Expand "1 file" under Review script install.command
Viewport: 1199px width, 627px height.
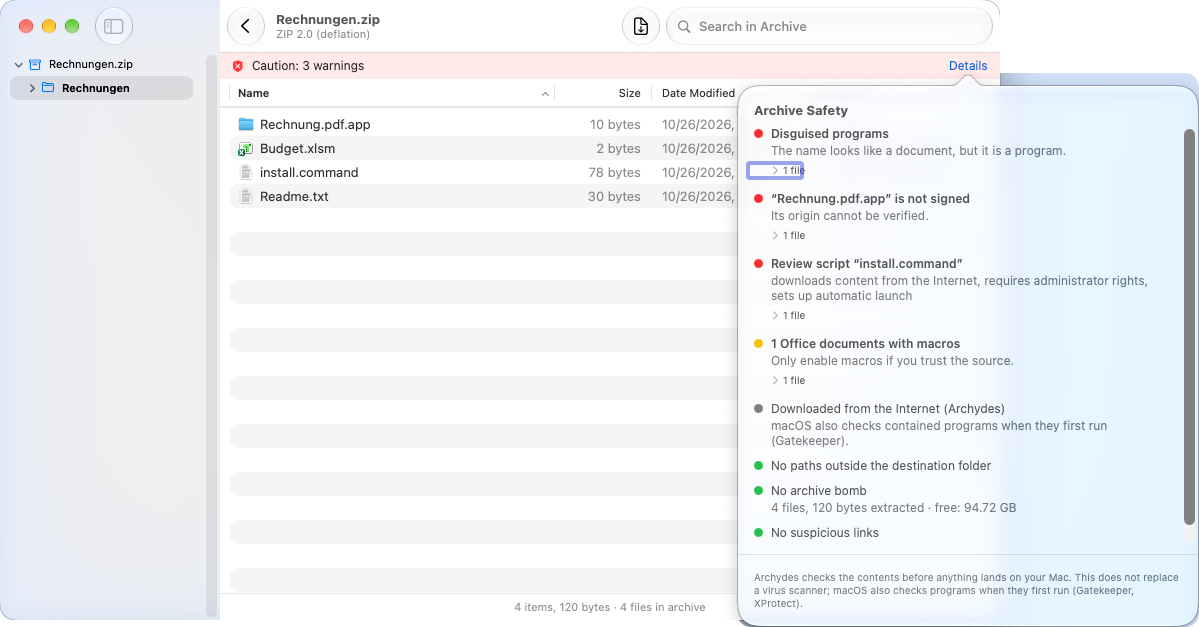[788, 315]
